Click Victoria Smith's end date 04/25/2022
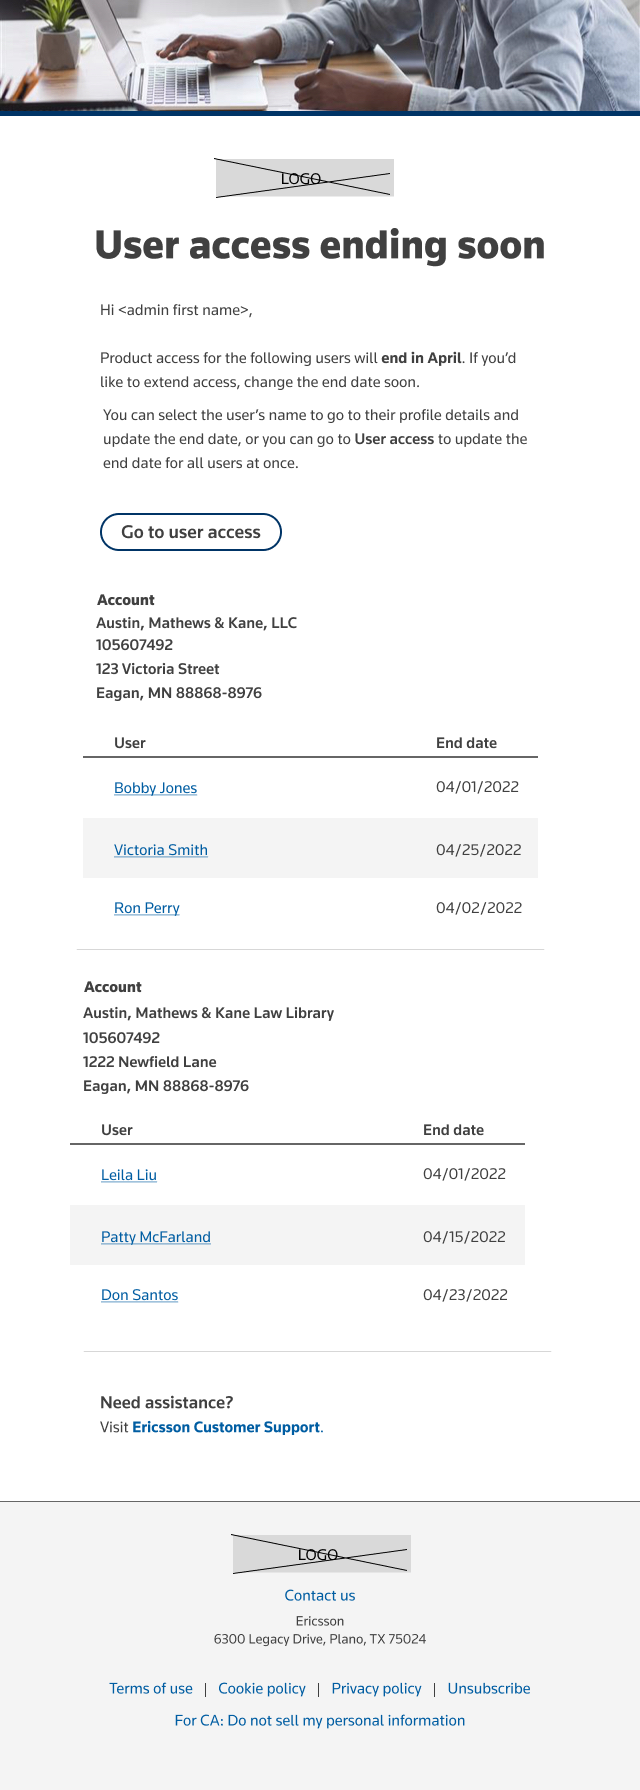This screenshot has height=1790, width=640. pyautogui.click(x=479, y=850)
